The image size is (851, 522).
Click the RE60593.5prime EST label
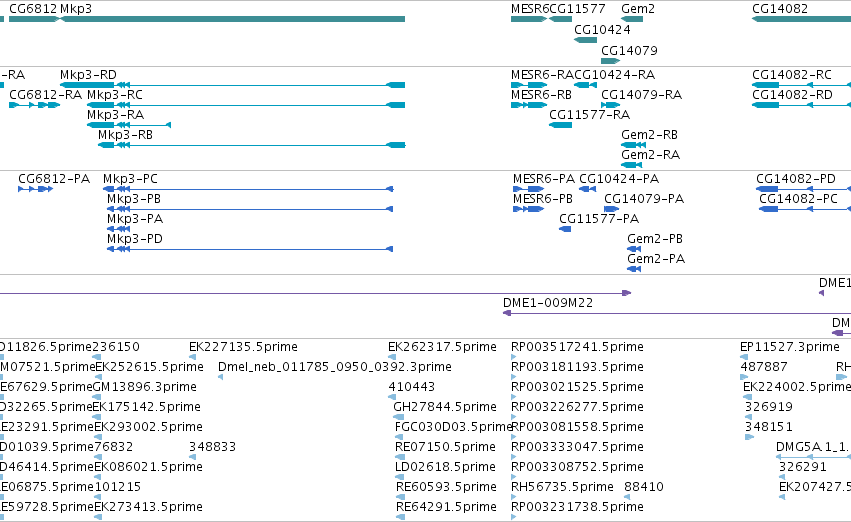(446, 488)
